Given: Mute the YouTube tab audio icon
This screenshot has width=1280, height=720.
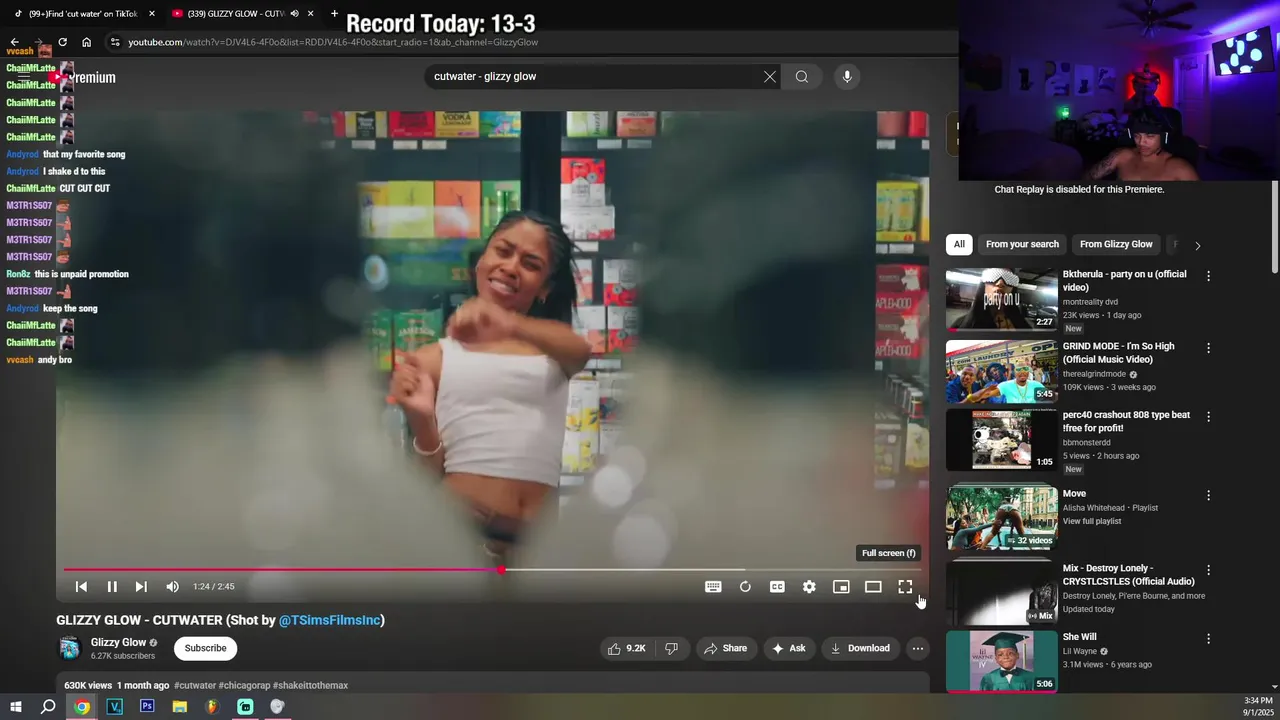Looking at the screenshot, I should click(x=294, y=14).
